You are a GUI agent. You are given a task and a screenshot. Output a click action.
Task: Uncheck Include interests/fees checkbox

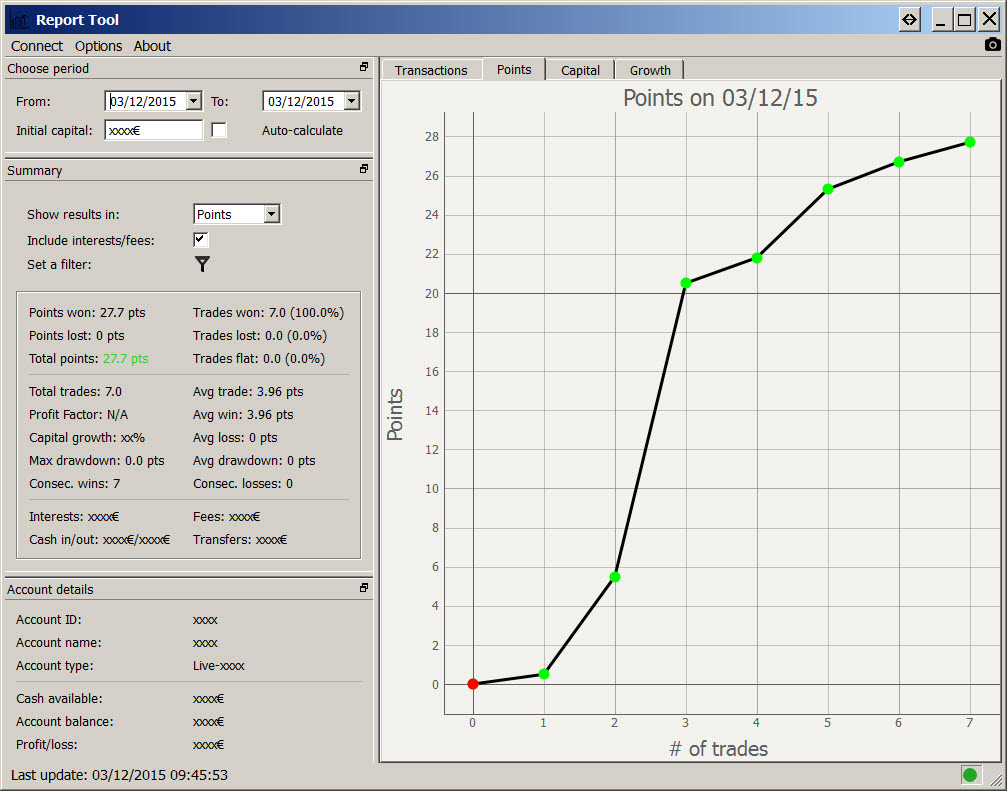click(201, 240)
